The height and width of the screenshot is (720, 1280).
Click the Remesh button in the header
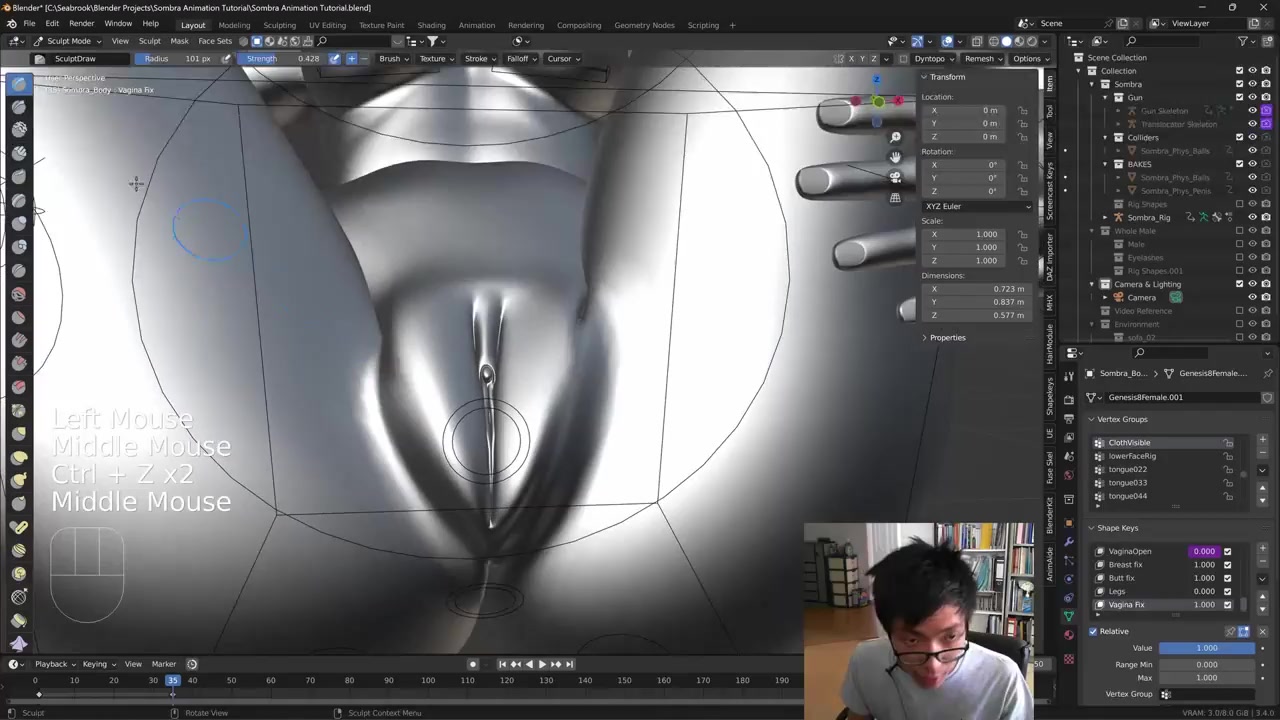click(x=979, y=59)
